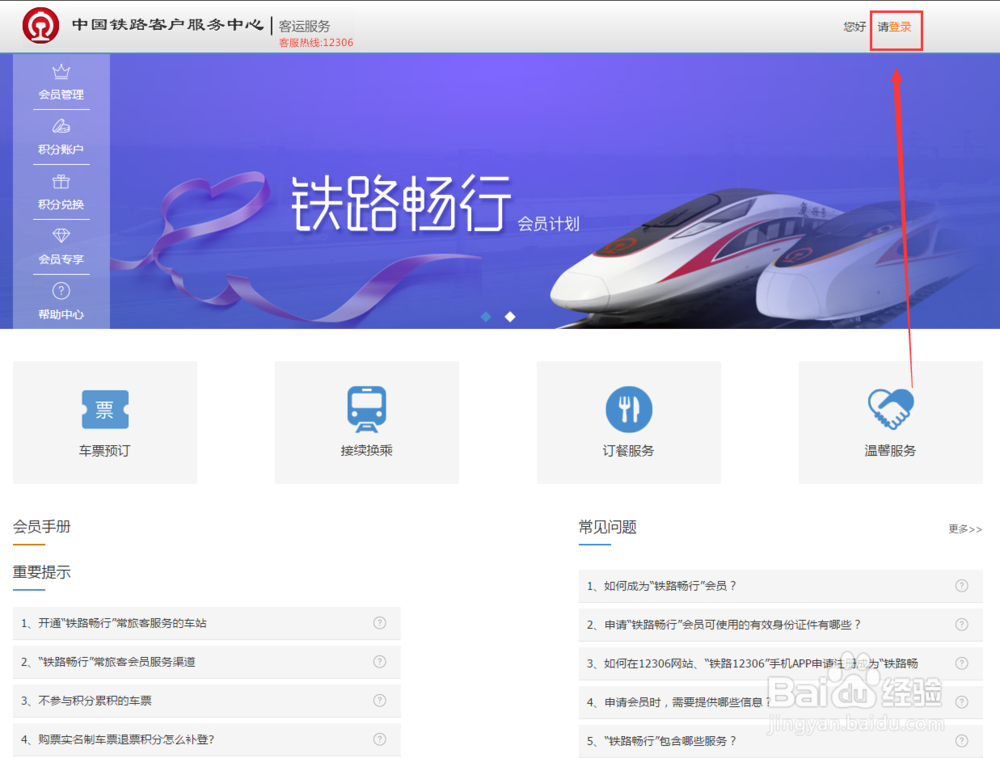Open FAQ 1、如何成为"铁路畅行"会员?
This screenshot has width=1000, height=758.
[x=781, y=586]
